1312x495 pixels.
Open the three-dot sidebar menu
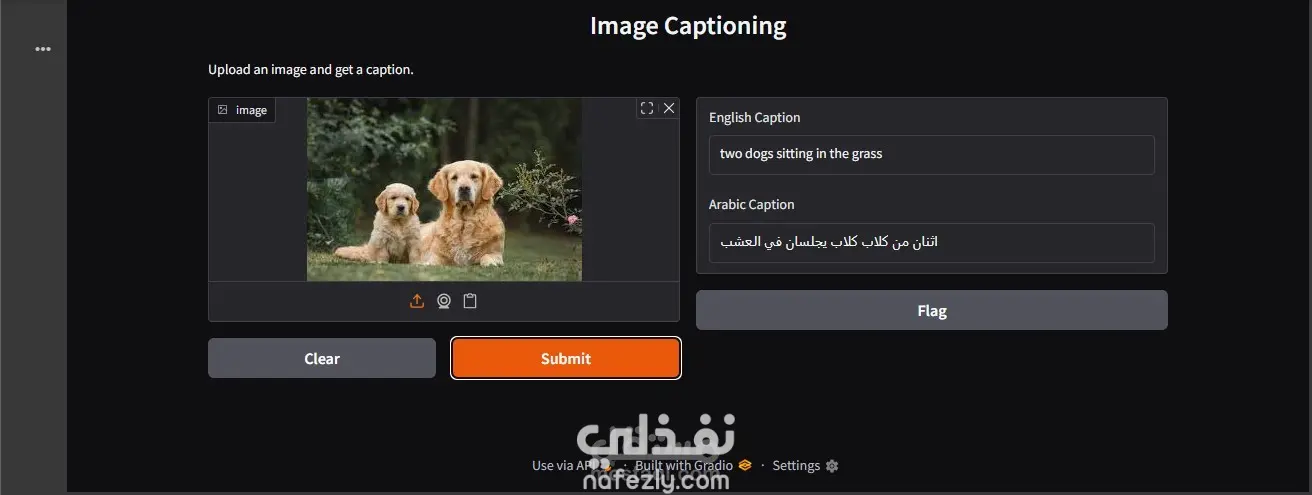pos(43,48)
